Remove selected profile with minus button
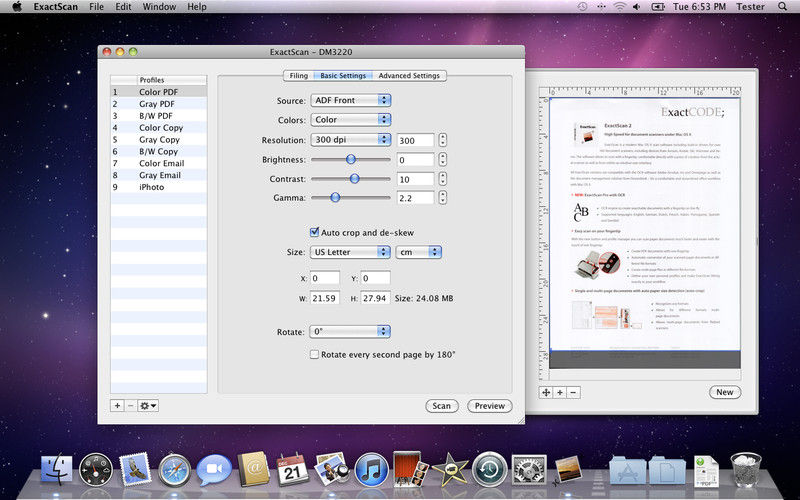The image size is (800, 500). [131, 406]
